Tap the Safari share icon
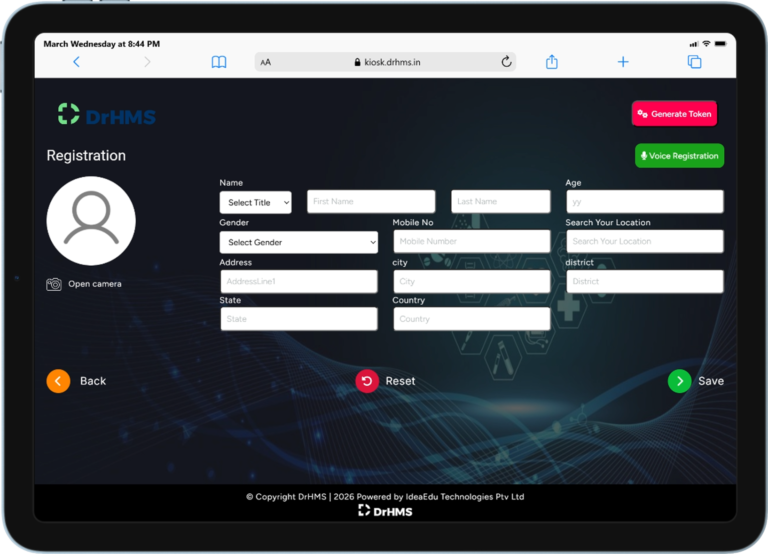This screenshot has width=768, height=554. pos(552,62)
